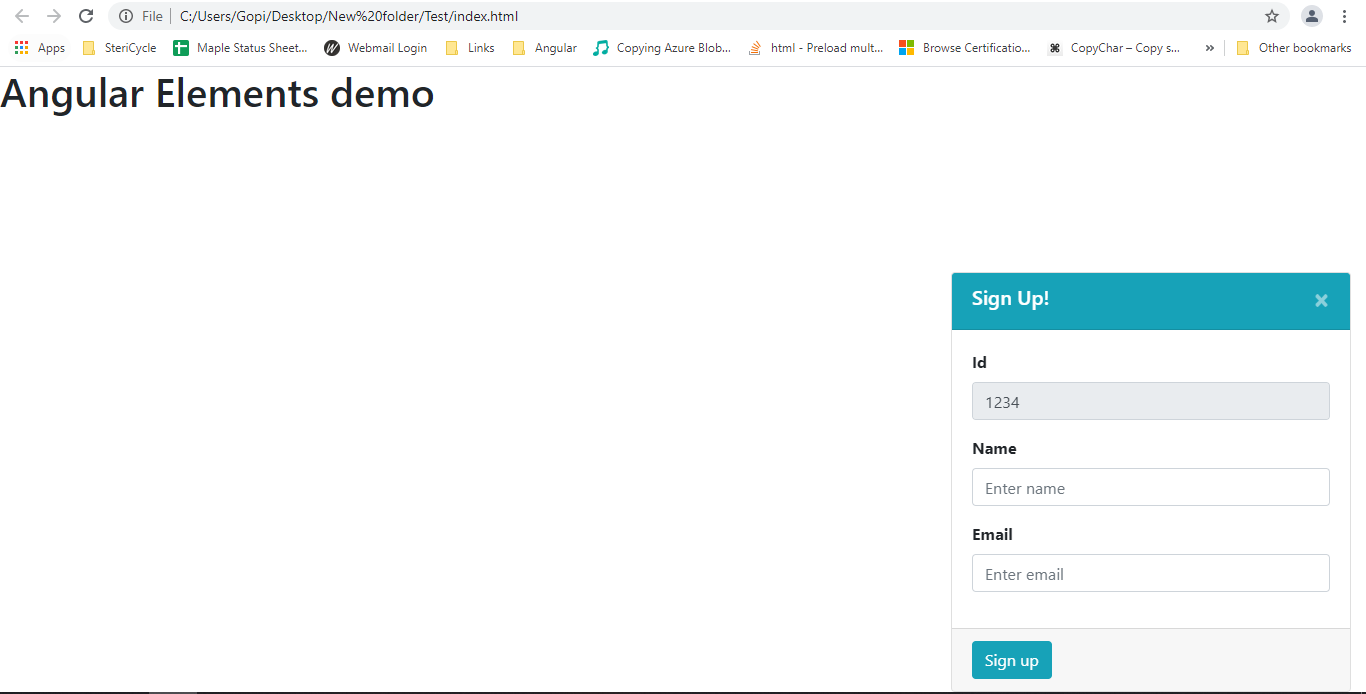
Task: Click the forward navigation arrow
Action: pyautogui.click(x=53, y=16)
